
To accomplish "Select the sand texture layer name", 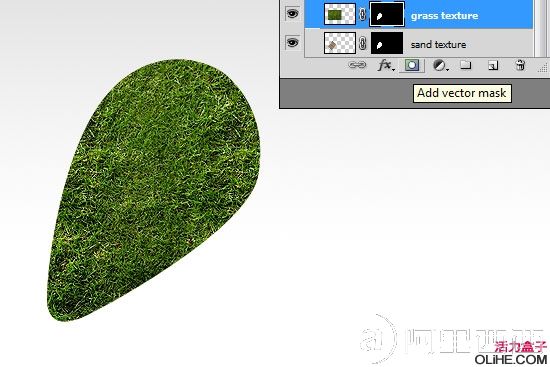I will coord(438,45).
